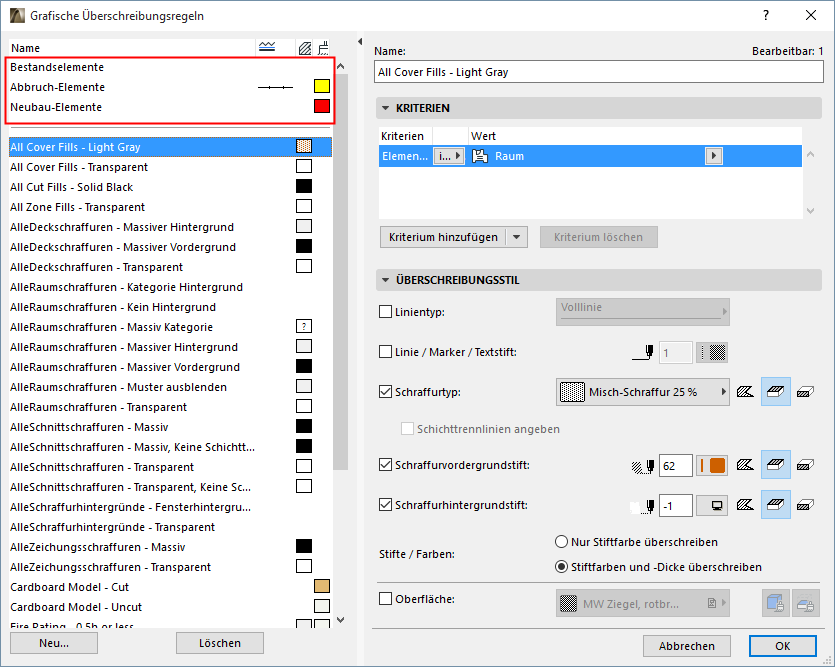
Task: Select rule All Cut Fills - Solid Black
Action: (x=170, y=187)
